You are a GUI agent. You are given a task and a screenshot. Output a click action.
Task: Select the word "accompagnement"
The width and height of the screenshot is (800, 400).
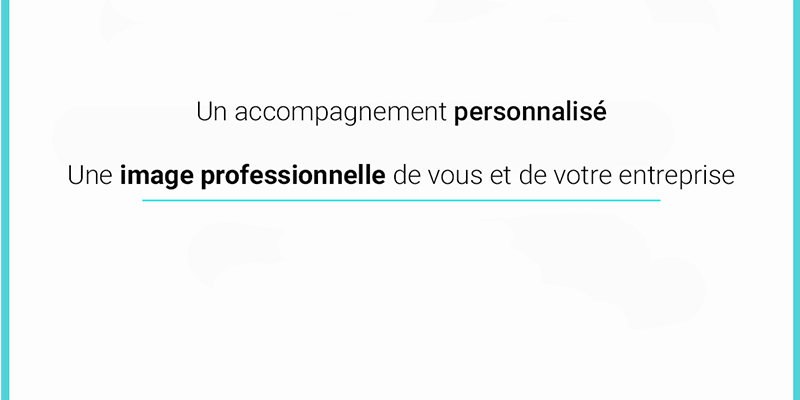[x=340, y=114]
